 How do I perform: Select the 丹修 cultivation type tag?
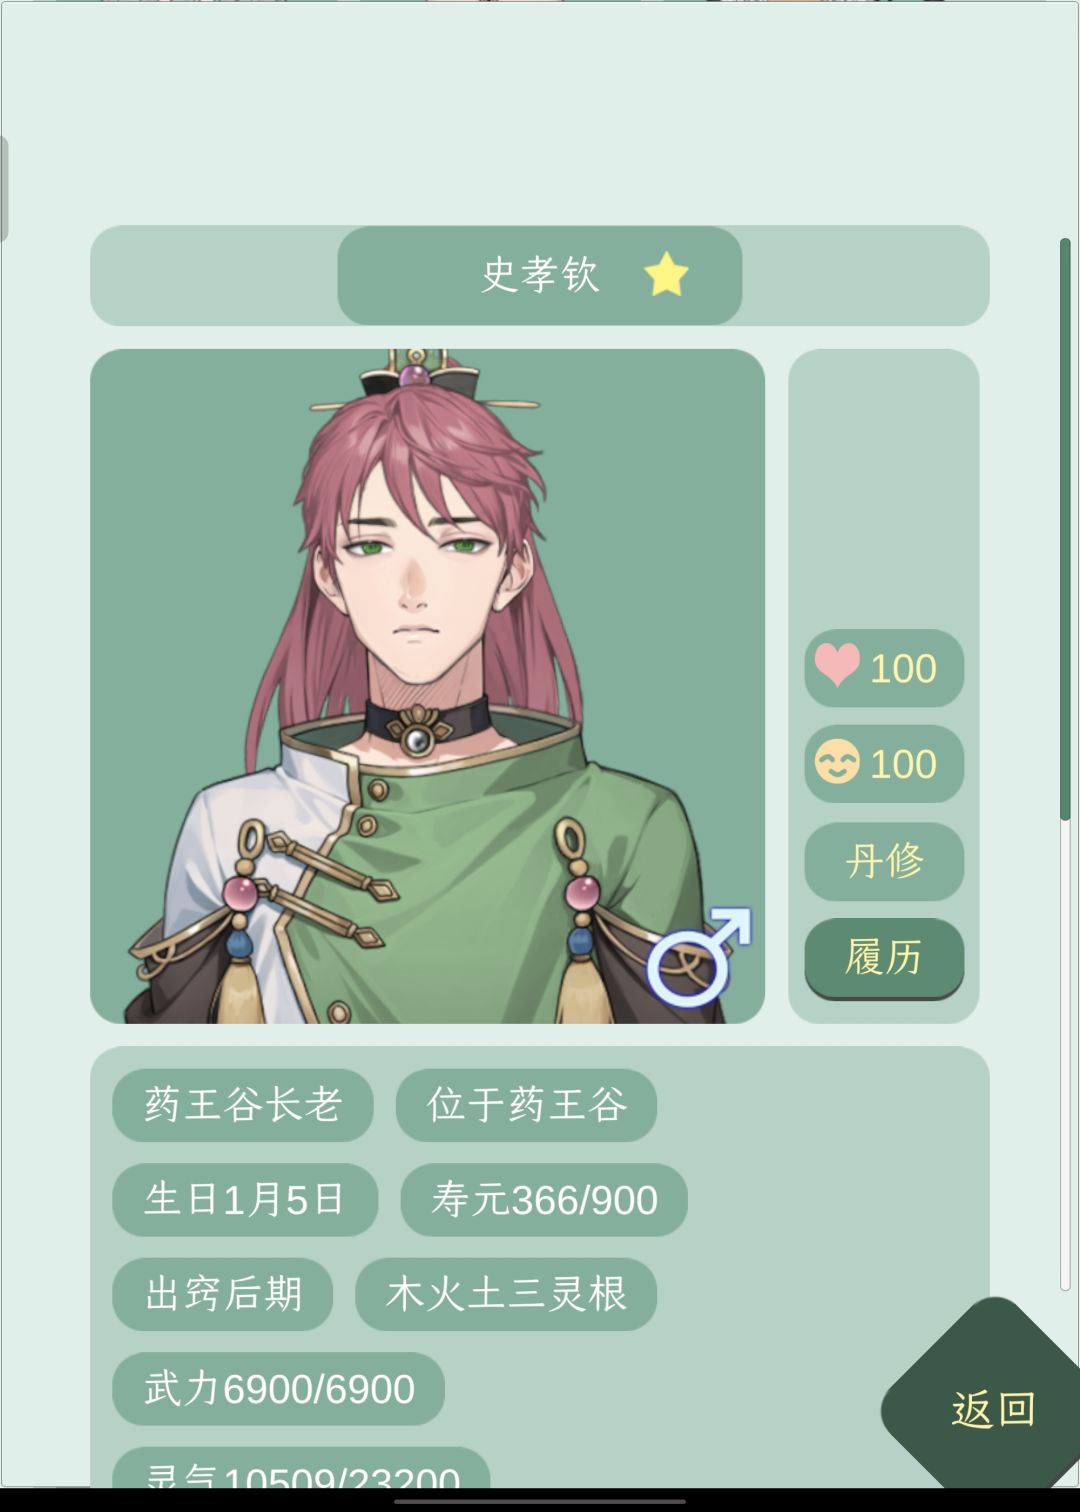[x=884, y=860]
